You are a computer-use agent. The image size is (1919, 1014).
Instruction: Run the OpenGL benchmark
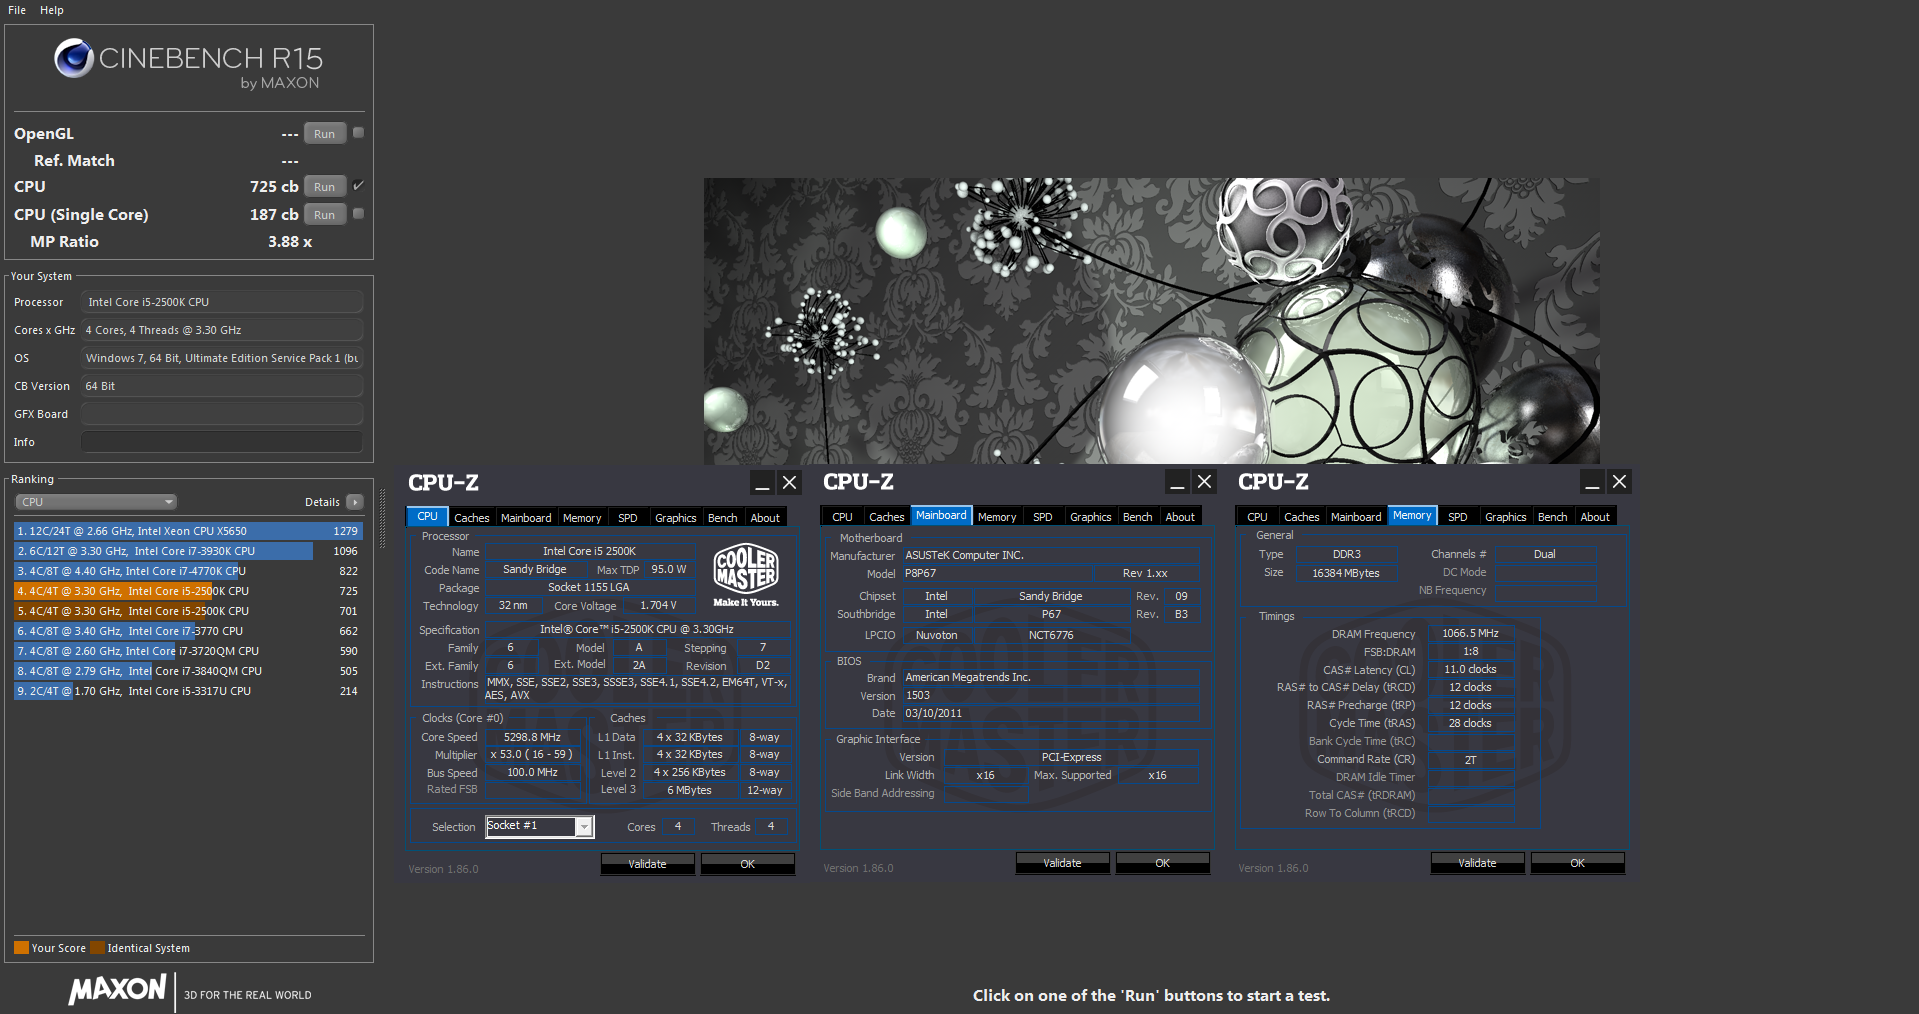pyautogui.click(x=325, y=134)
